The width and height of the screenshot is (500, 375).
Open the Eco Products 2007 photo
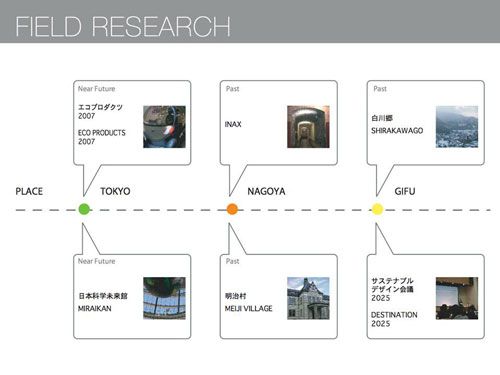click(164, 127)
